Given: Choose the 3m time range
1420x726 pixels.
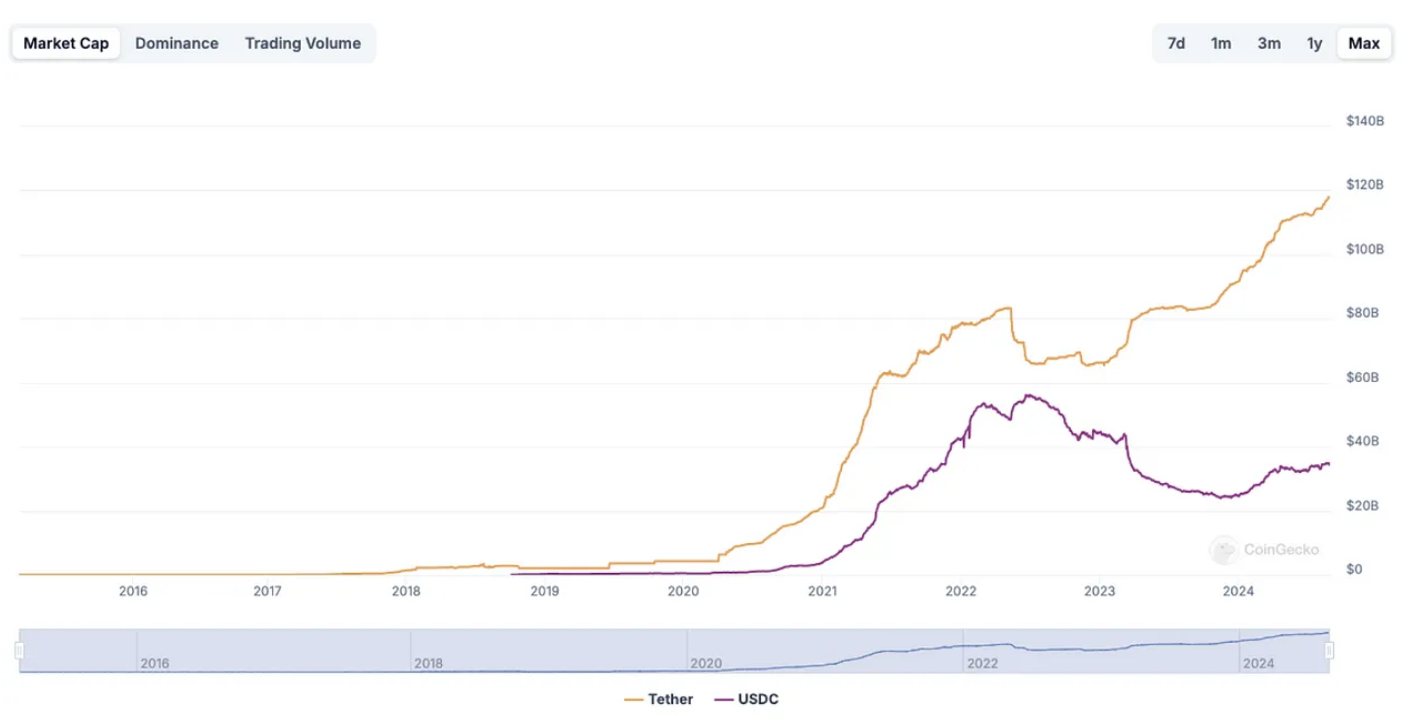Looking at the screenshot, I should coord(1269,43).
